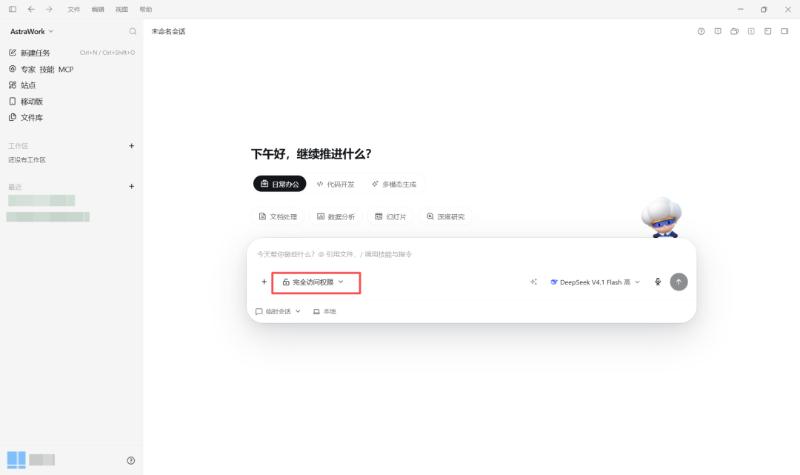Click the 站点 sites icon

(x=13, y=85)
